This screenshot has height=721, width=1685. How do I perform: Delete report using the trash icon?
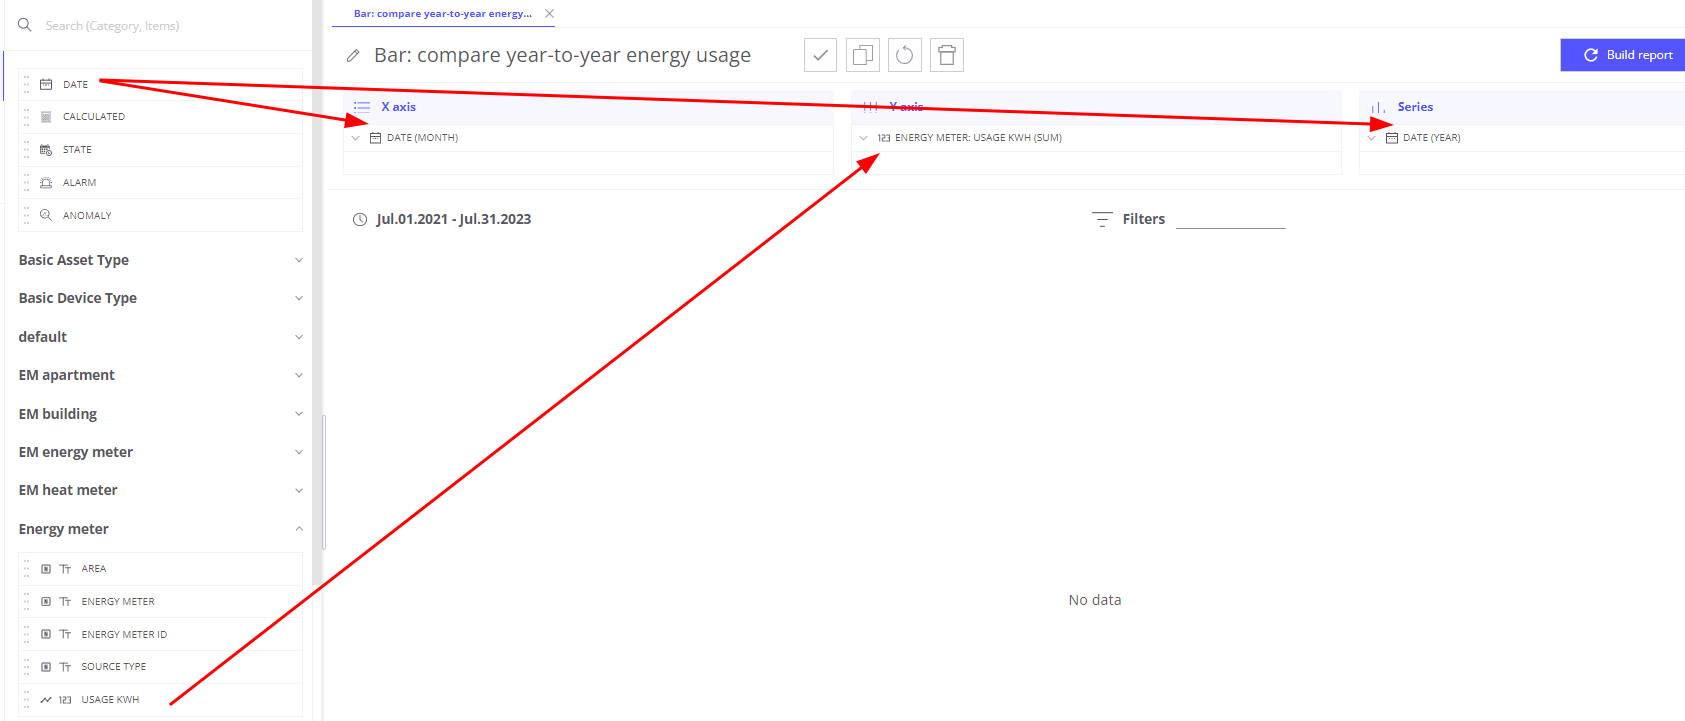click(946, 55)
